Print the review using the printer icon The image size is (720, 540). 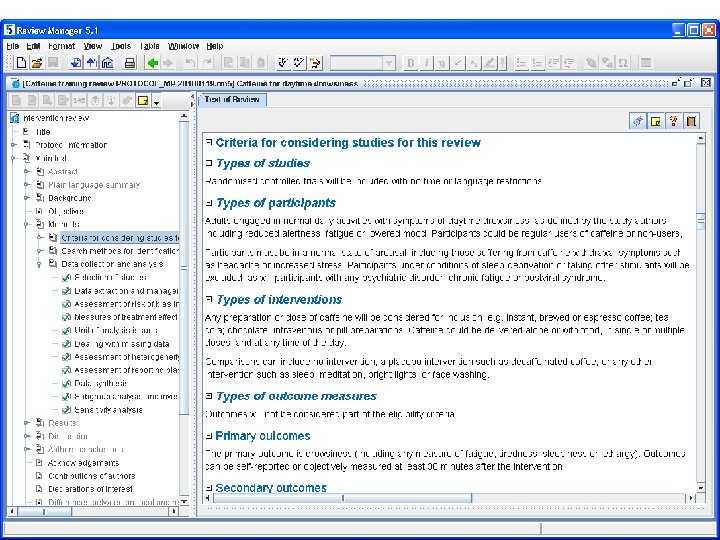[130, 63]
